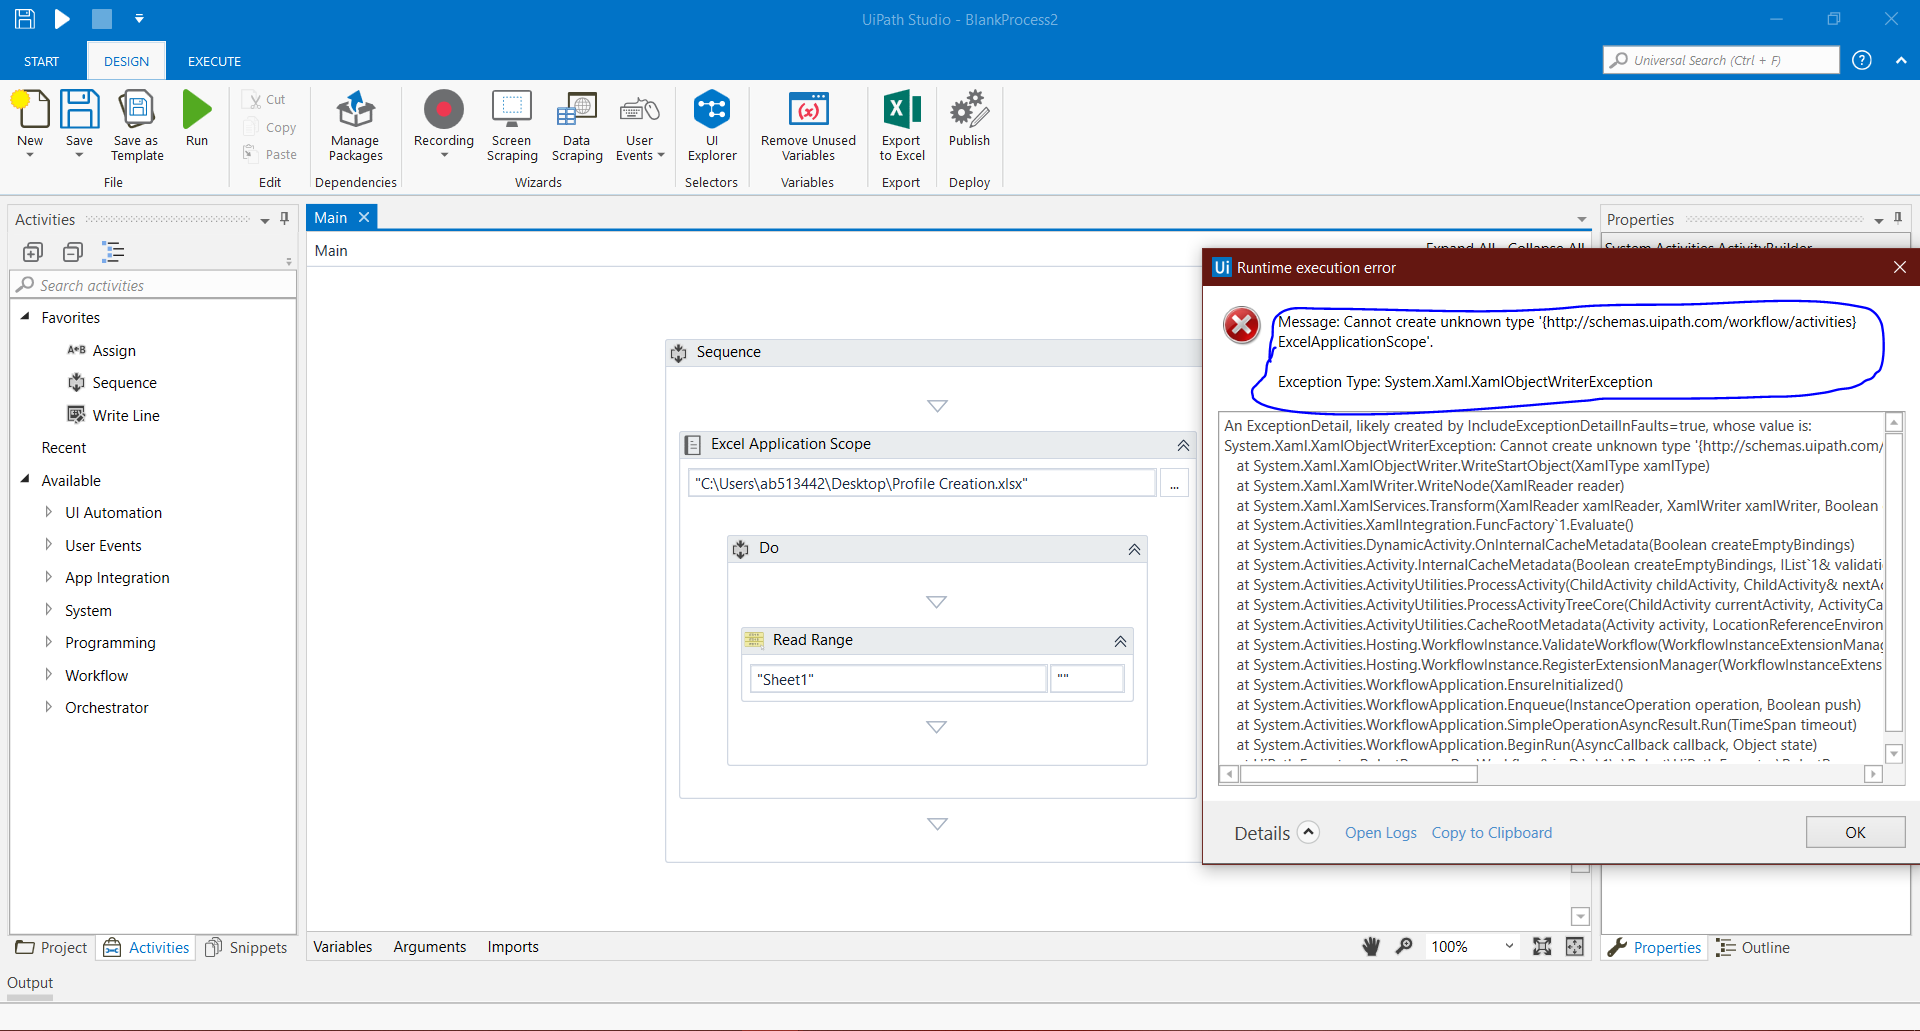
Task: Toggle Activities panel tree view icon
Action: point(113,252)
